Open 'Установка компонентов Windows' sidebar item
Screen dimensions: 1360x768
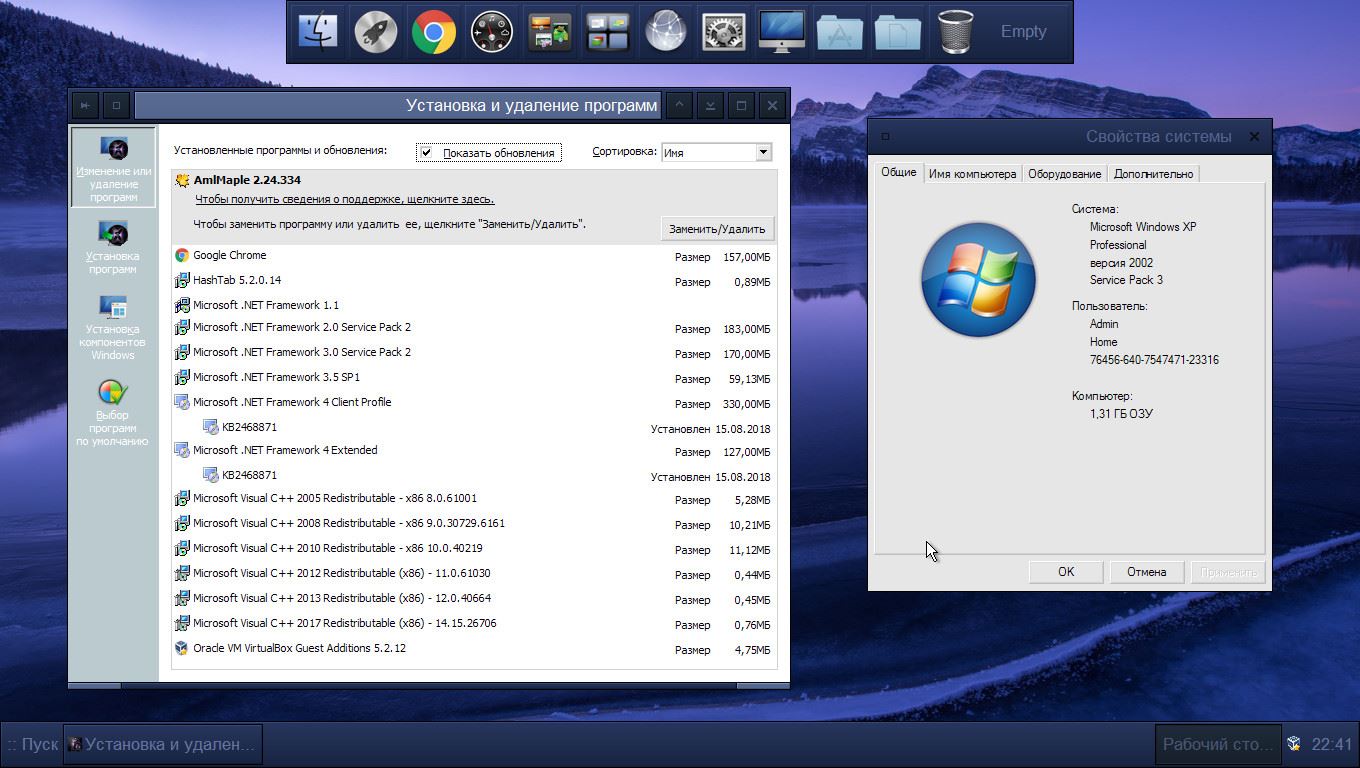[x=113, y=327]
